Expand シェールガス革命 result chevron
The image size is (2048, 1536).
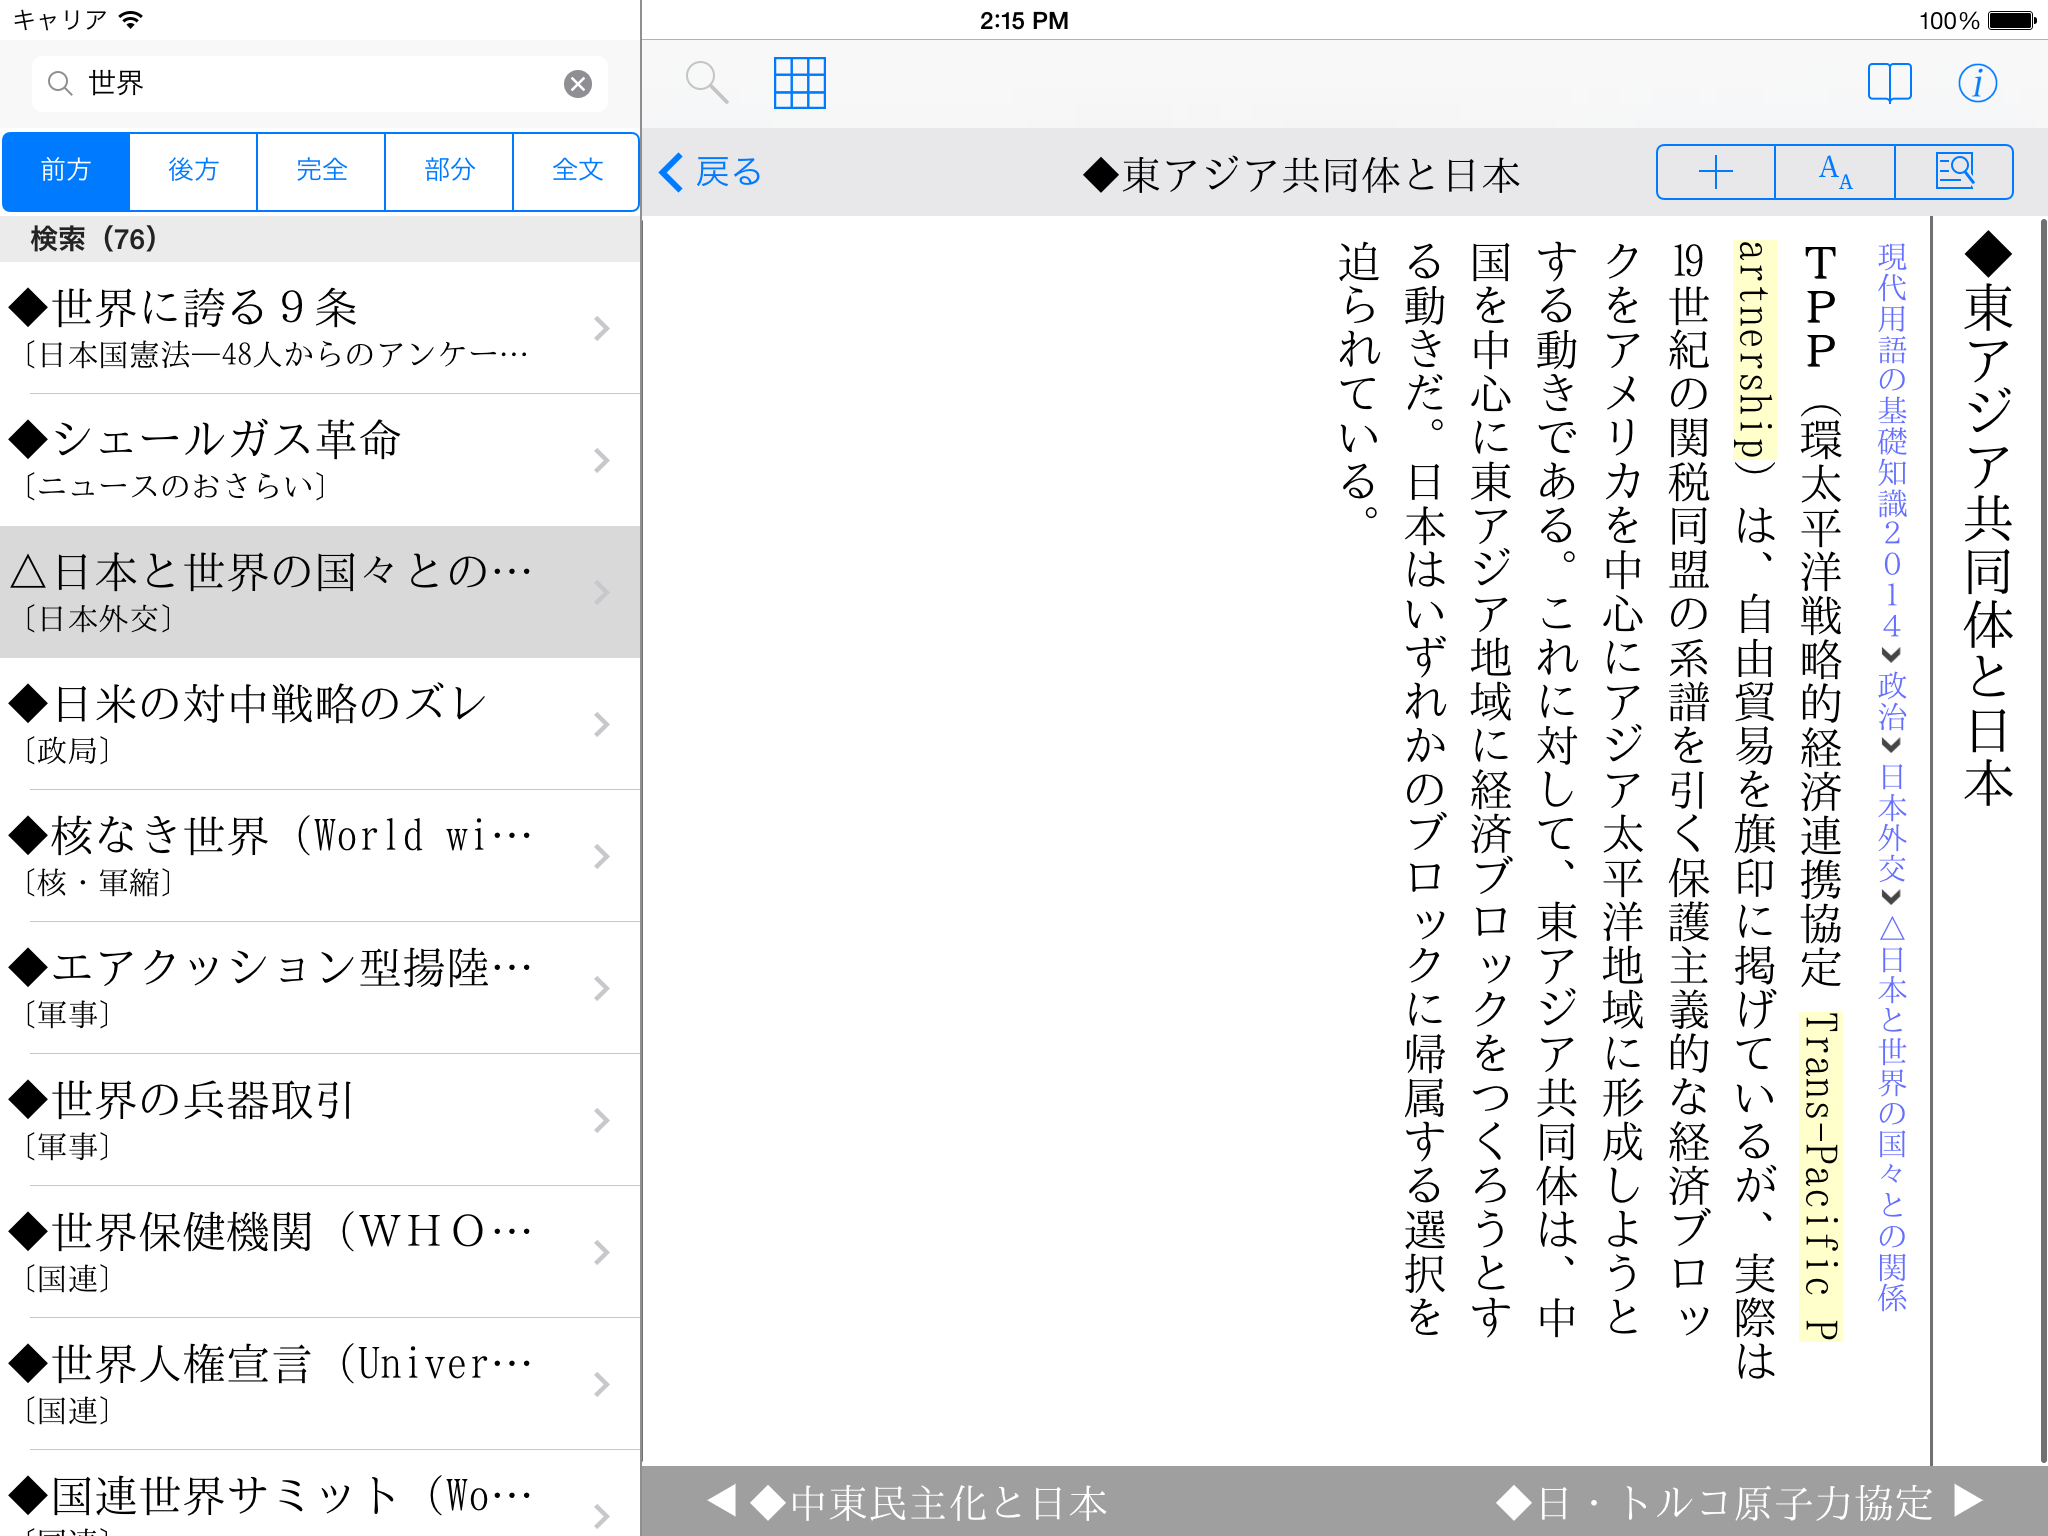point(601,460)
